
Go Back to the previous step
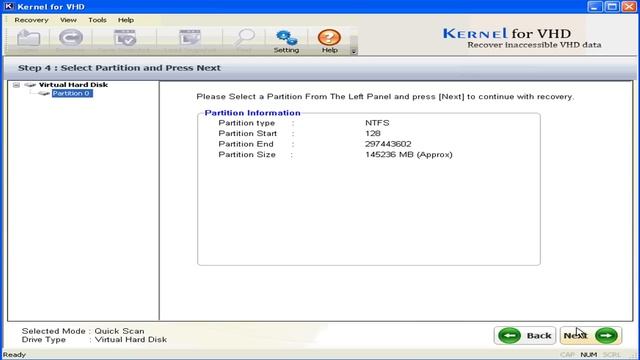(x=524, y=336)
